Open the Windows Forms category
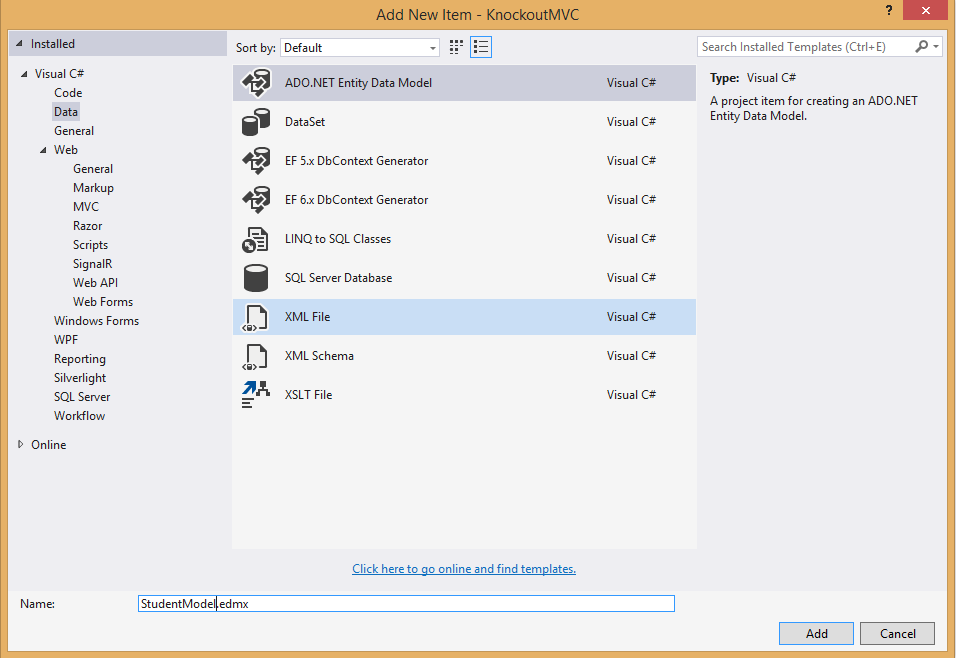 click(x=96, y=321)
